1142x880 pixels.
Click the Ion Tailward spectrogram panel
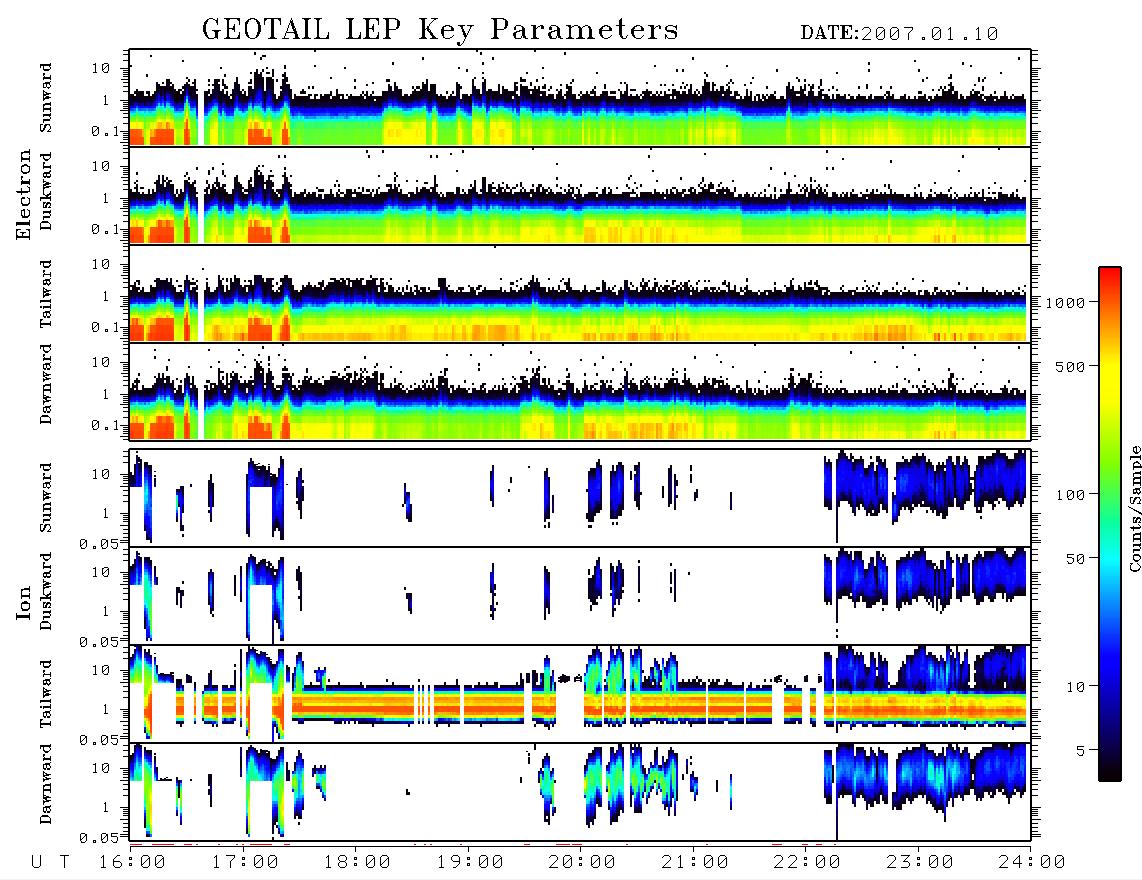[x=580, y=694]
